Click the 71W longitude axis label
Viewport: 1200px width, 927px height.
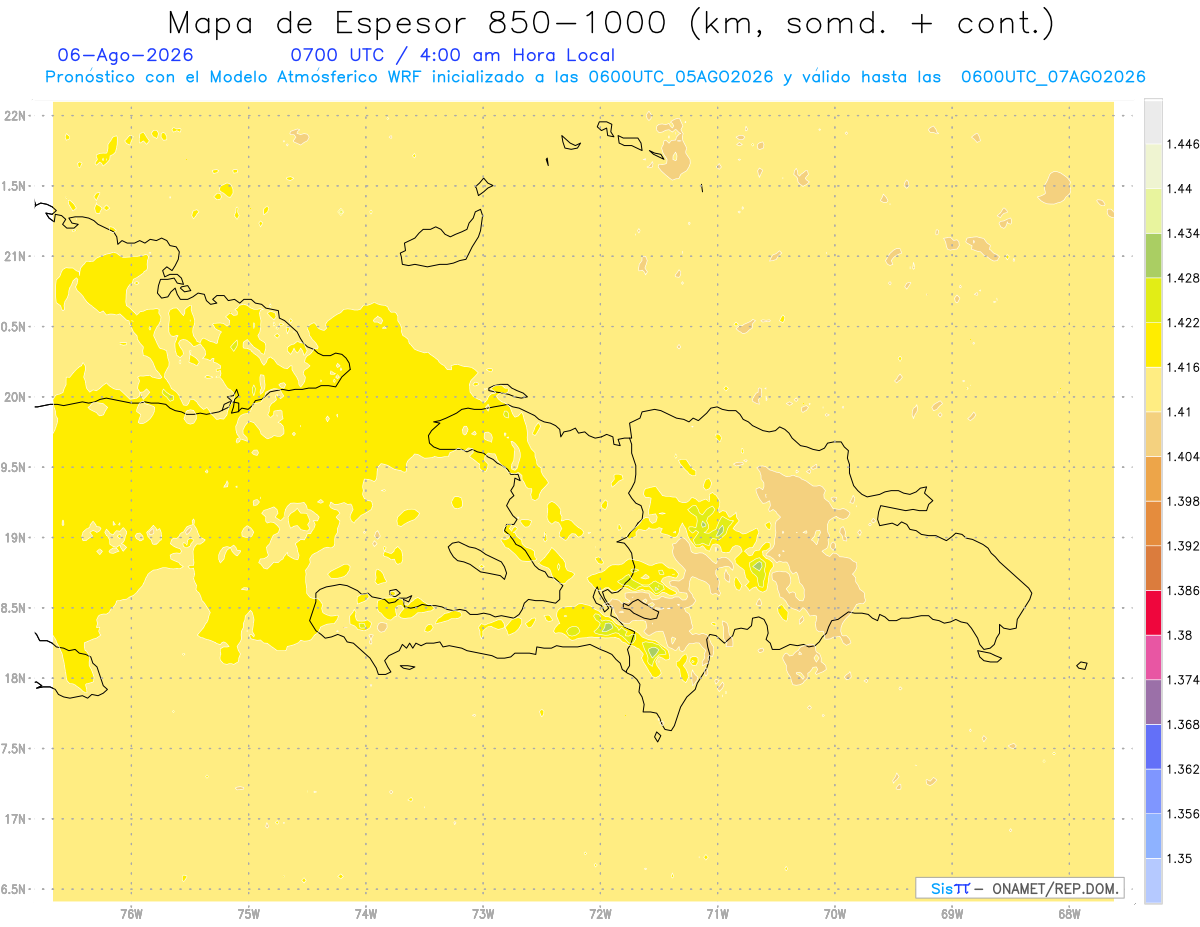717,914
